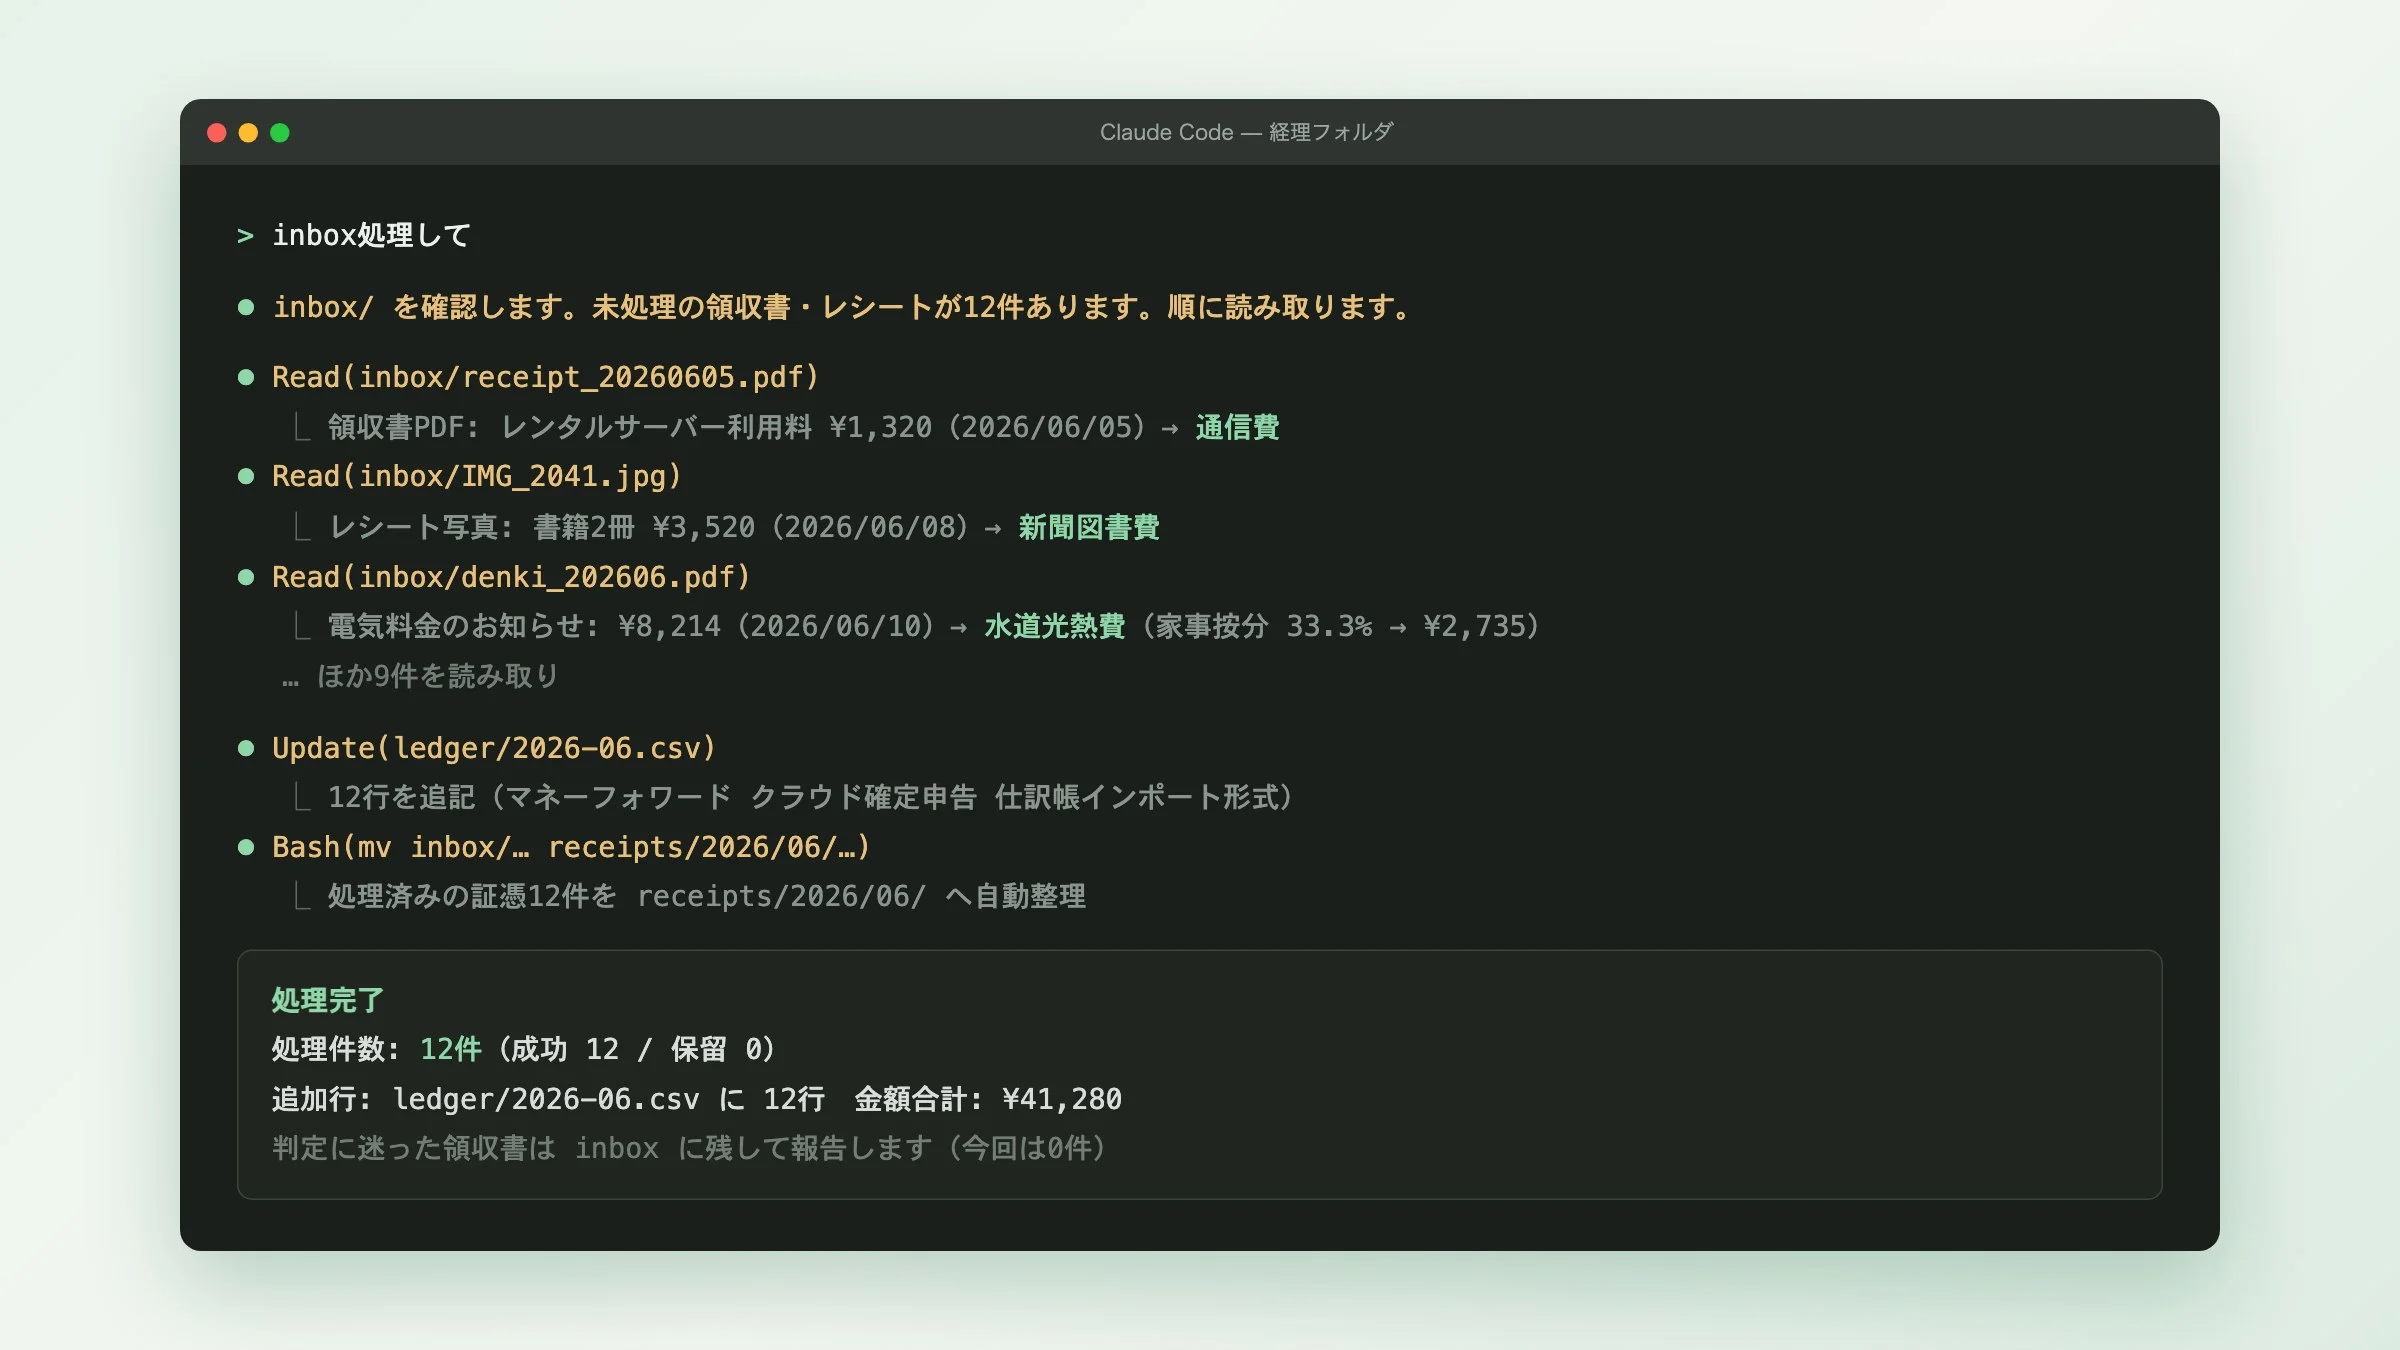Click the bullet before 'inbox/ を確認します'
The image size is (2400, 1350).
click(245, 307)
